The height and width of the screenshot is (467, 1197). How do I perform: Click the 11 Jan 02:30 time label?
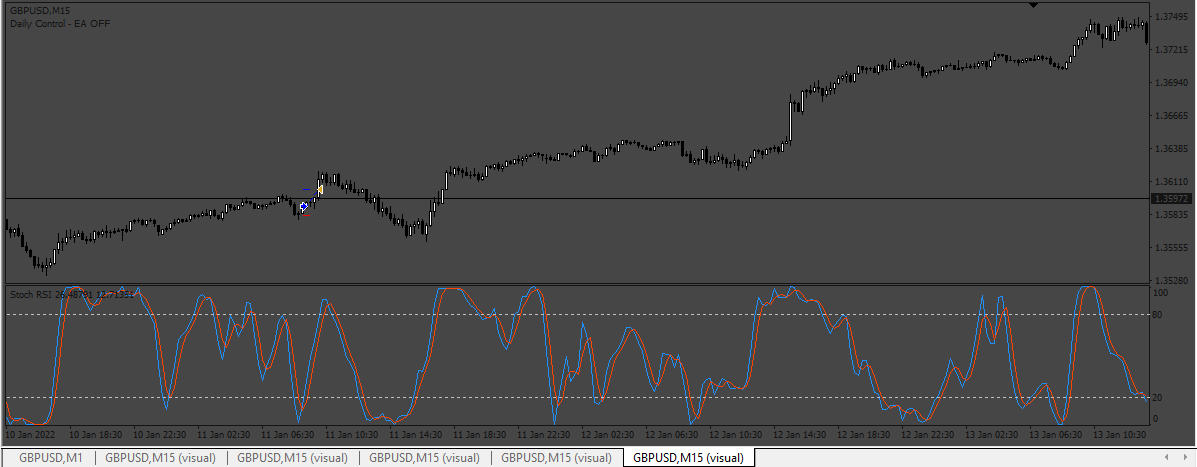click(x=224, y=434)
